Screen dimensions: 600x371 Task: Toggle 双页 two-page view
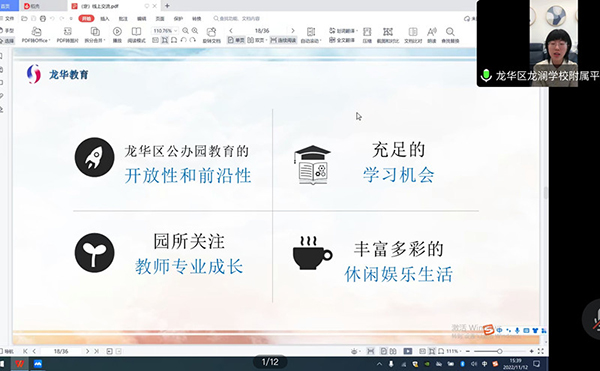[x=256, y=40]
